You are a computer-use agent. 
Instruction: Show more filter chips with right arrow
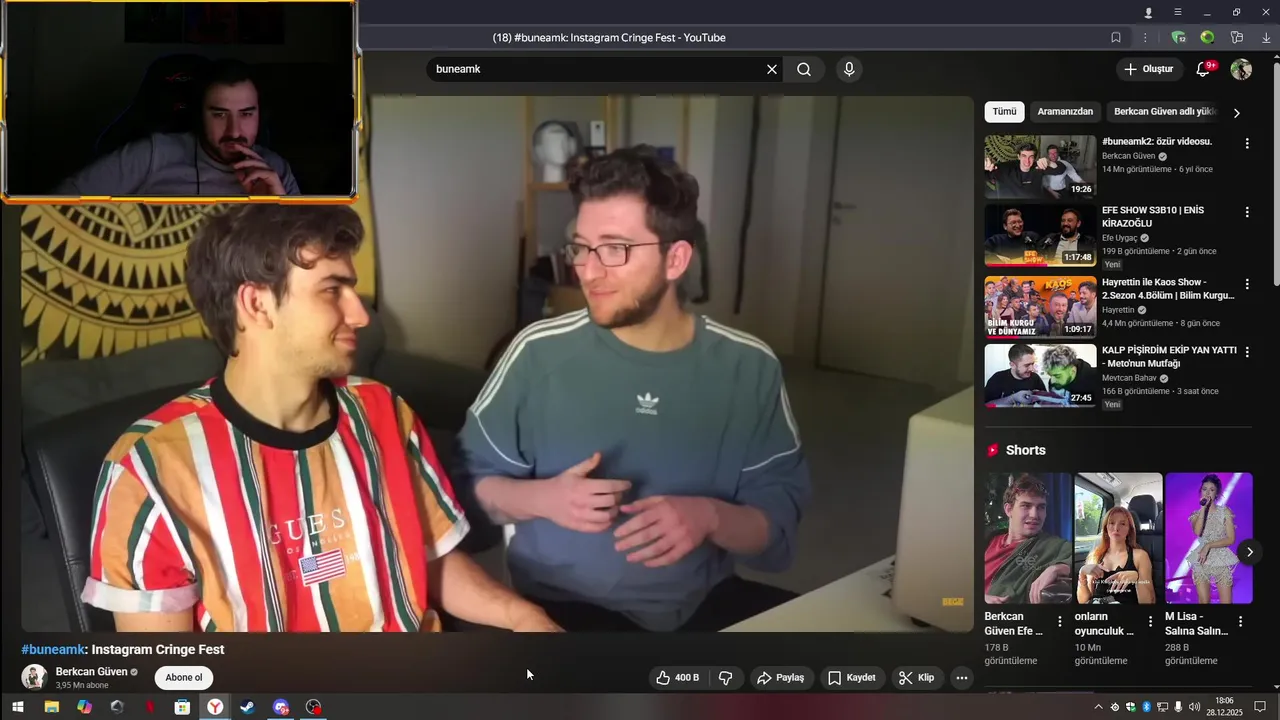(1237, 113)
